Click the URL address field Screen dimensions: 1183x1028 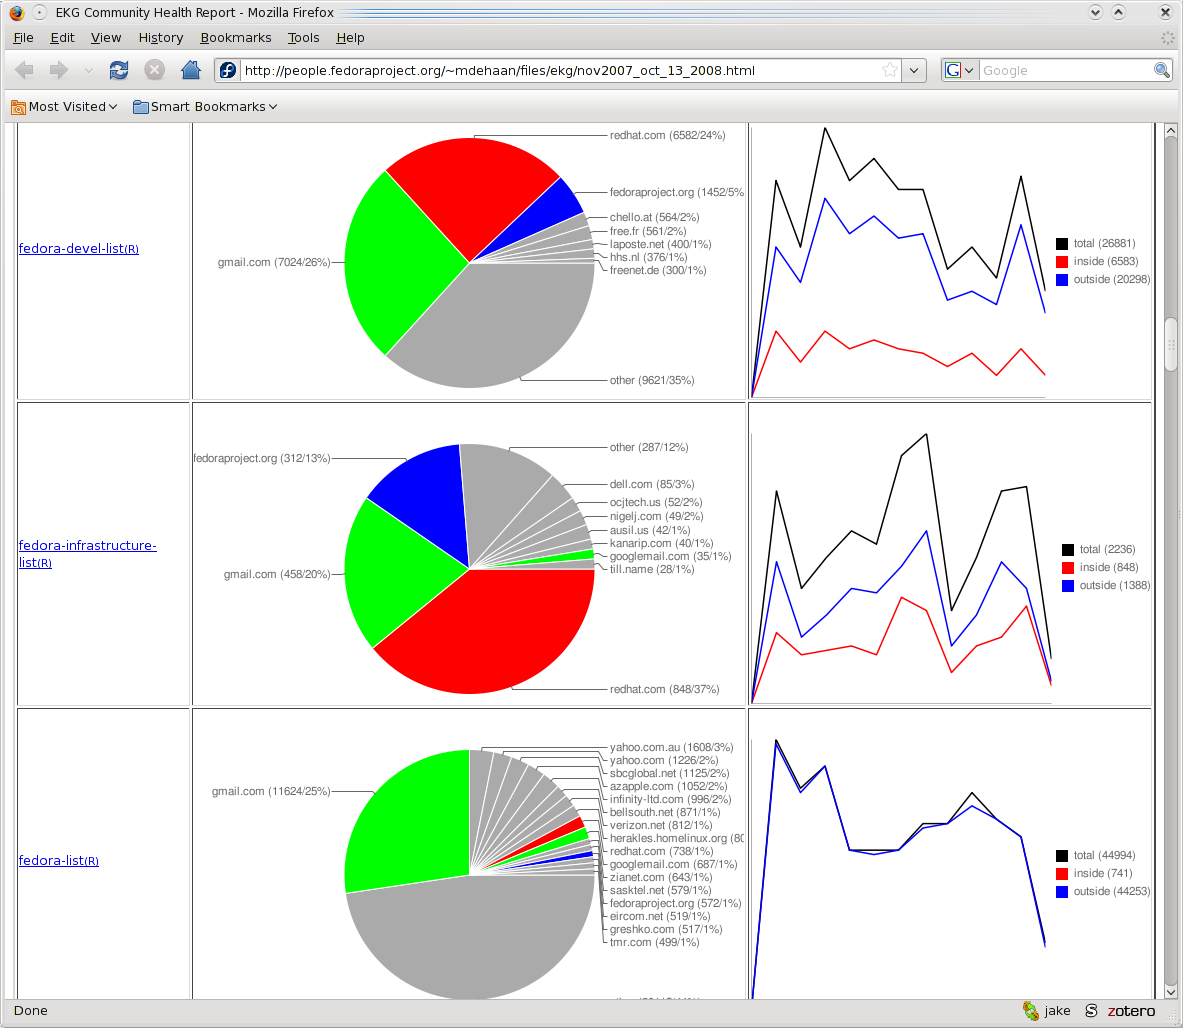pos(560,70)
